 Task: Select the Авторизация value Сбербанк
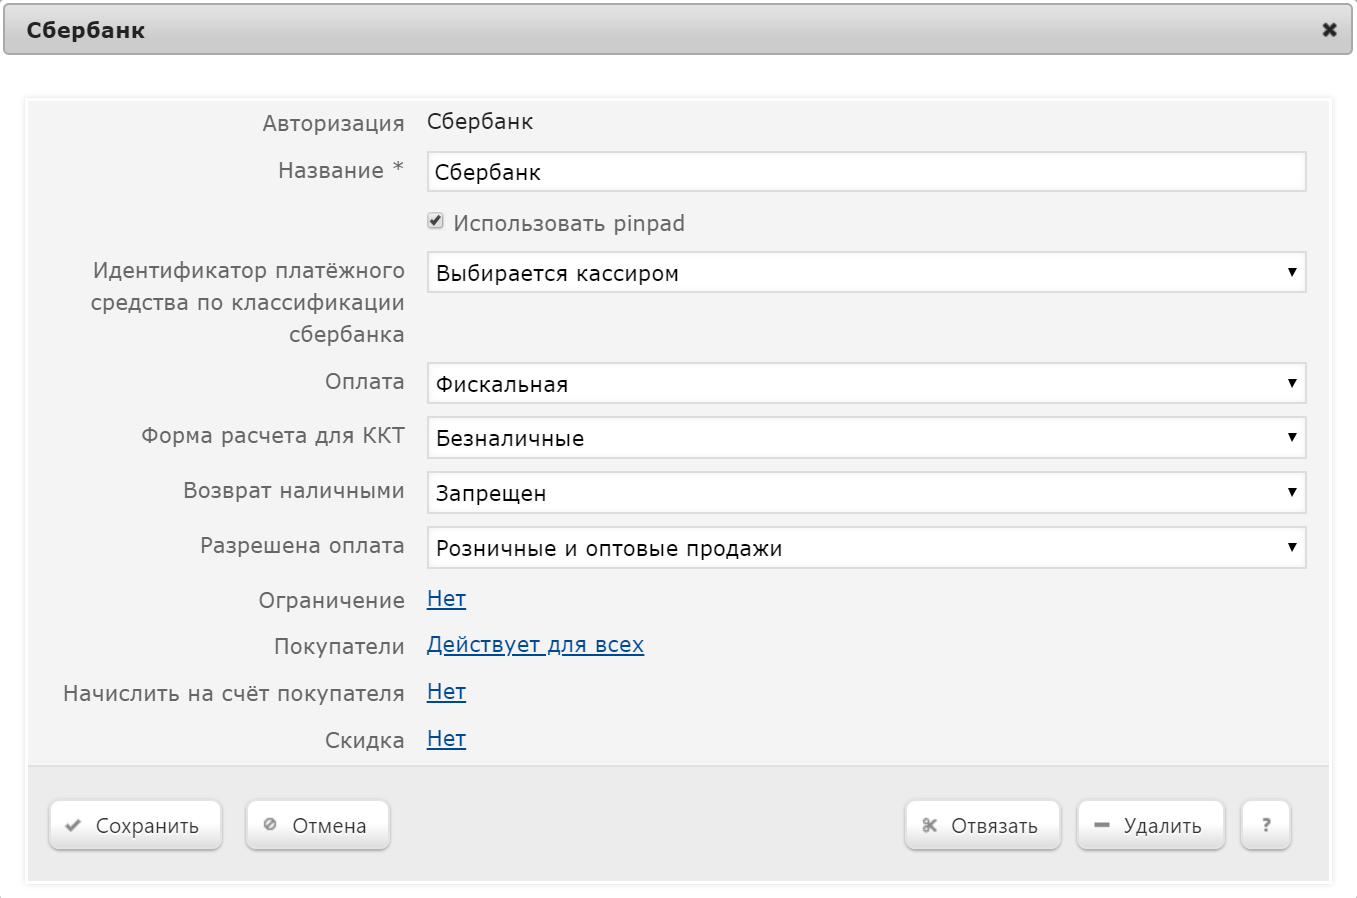coord(480,122)
